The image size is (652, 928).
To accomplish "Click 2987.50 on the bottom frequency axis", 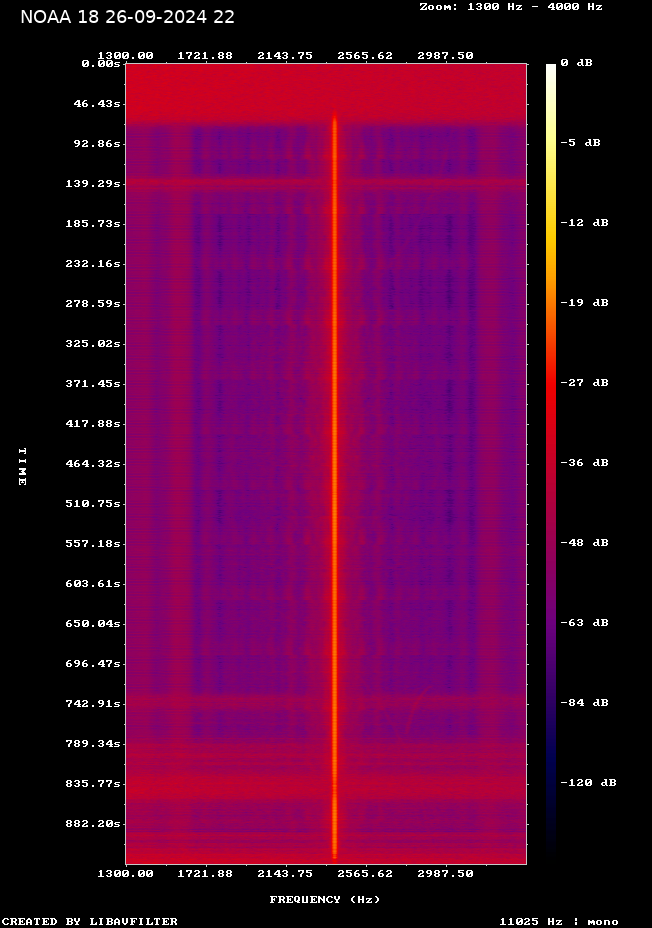I will [x=445, y=873].
